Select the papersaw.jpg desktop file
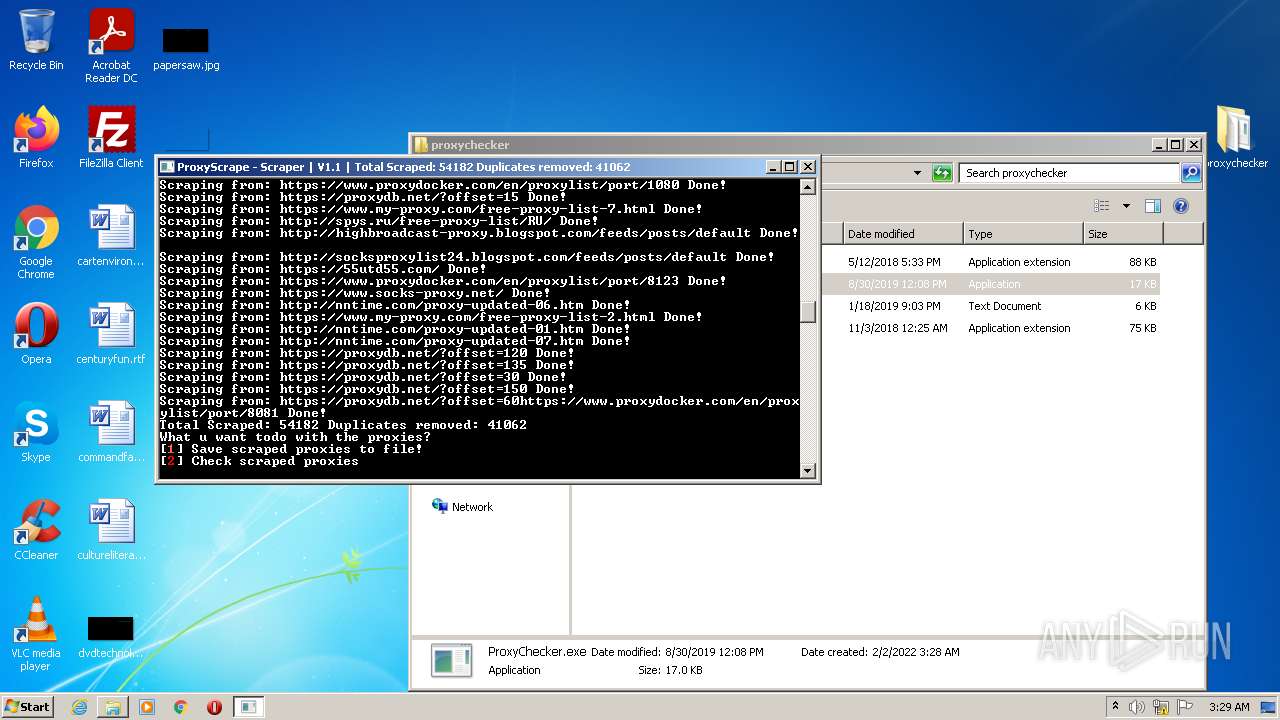 click(186, 48)
